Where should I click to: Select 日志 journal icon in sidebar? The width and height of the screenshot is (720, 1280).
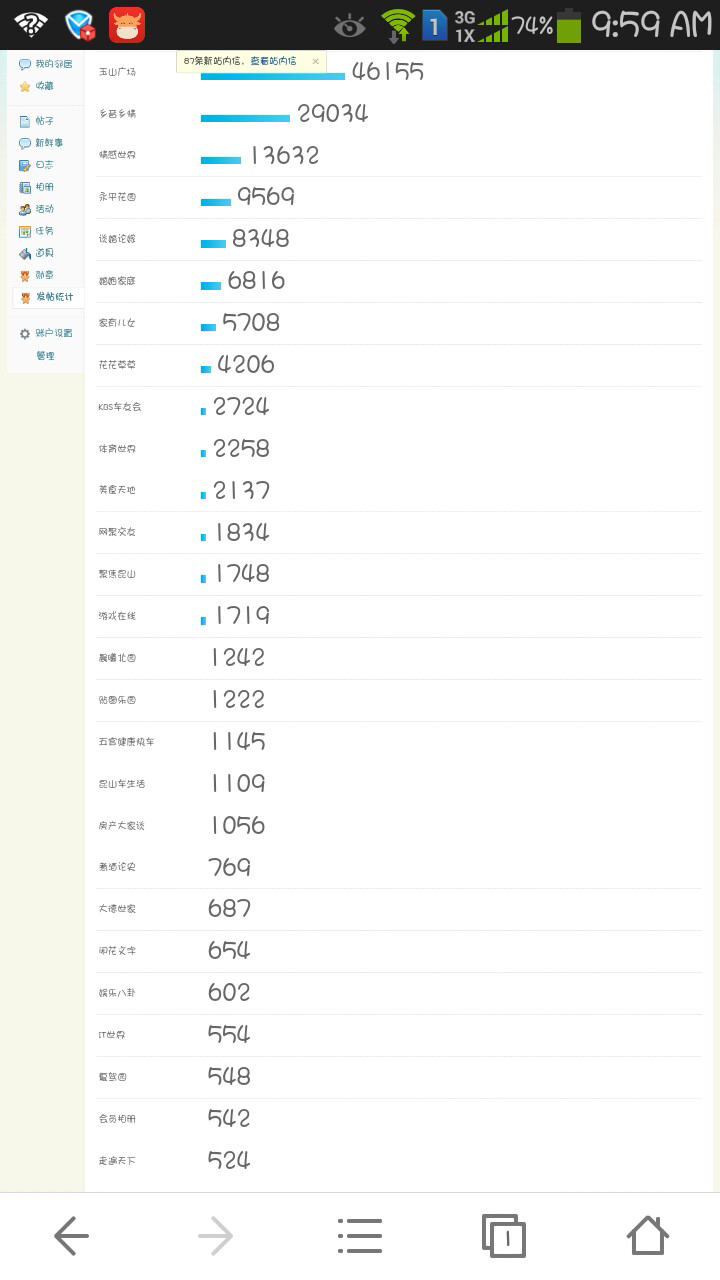coord(25,165)
